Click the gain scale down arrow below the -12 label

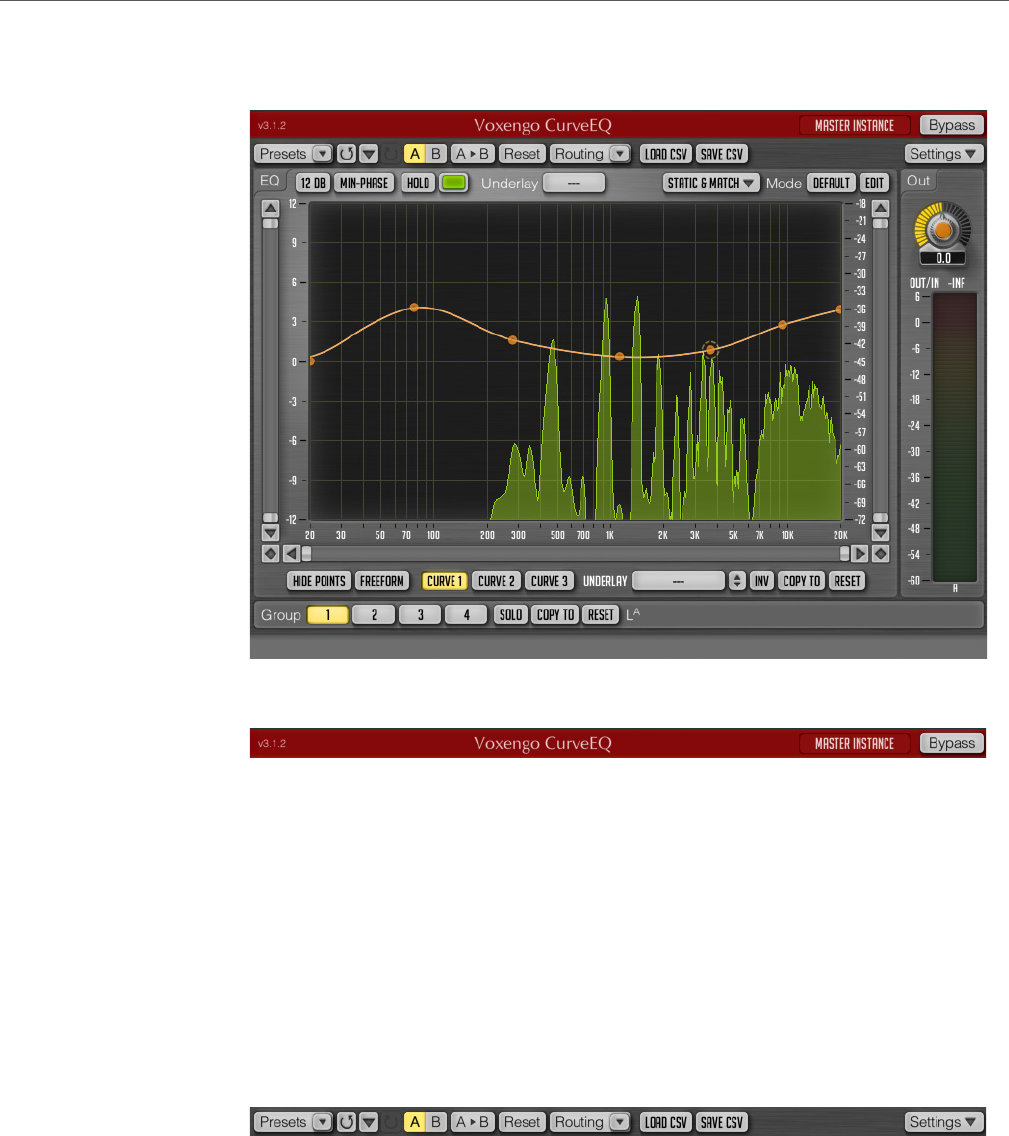[270, 533]
